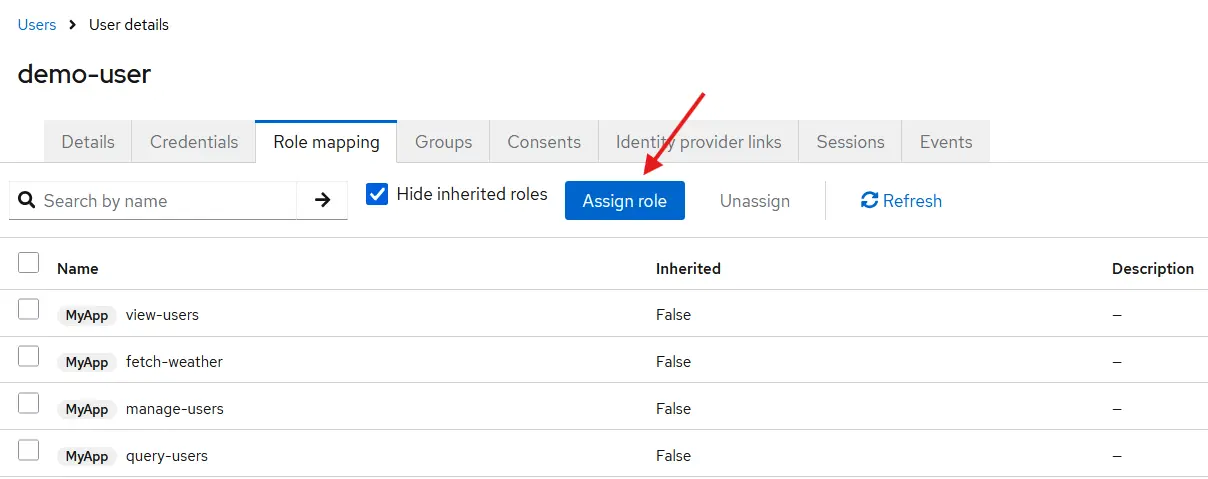Switch to the Sessions tab
Screen dimensions: 1208x479
850,142
